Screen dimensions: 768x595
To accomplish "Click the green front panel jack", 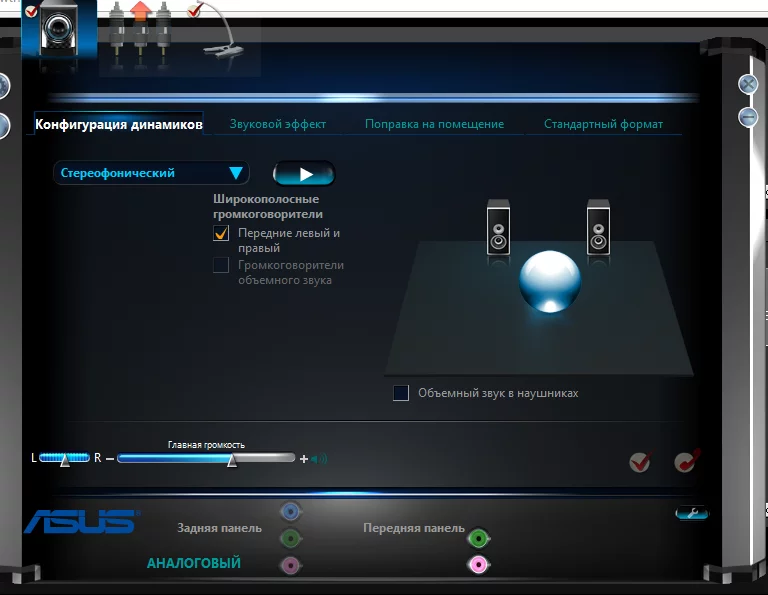I will tap(479, 539).
